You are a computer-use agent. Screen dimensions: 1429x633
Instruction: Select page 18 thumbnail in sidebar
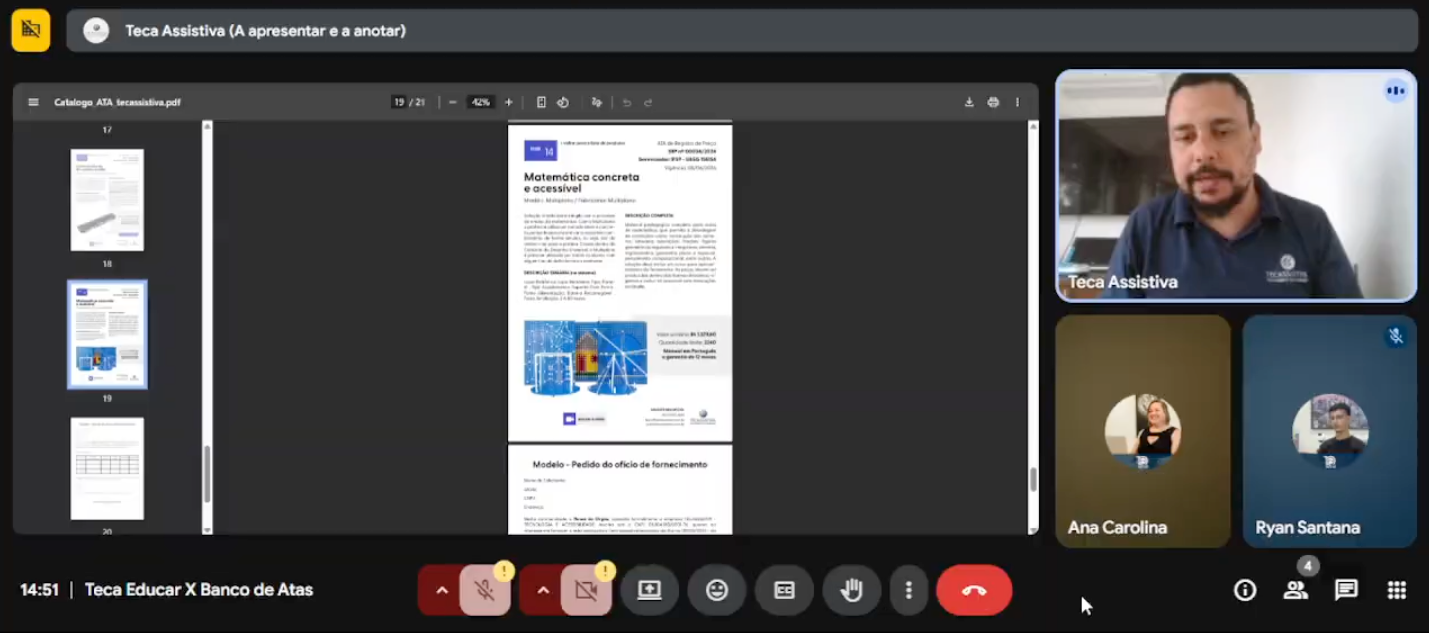107,200
